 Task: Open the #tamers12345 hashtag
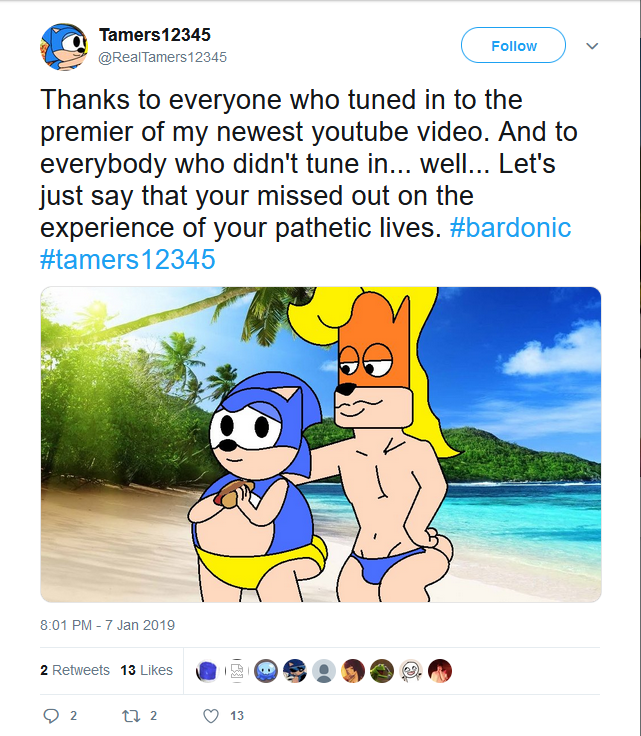(127, 259)
